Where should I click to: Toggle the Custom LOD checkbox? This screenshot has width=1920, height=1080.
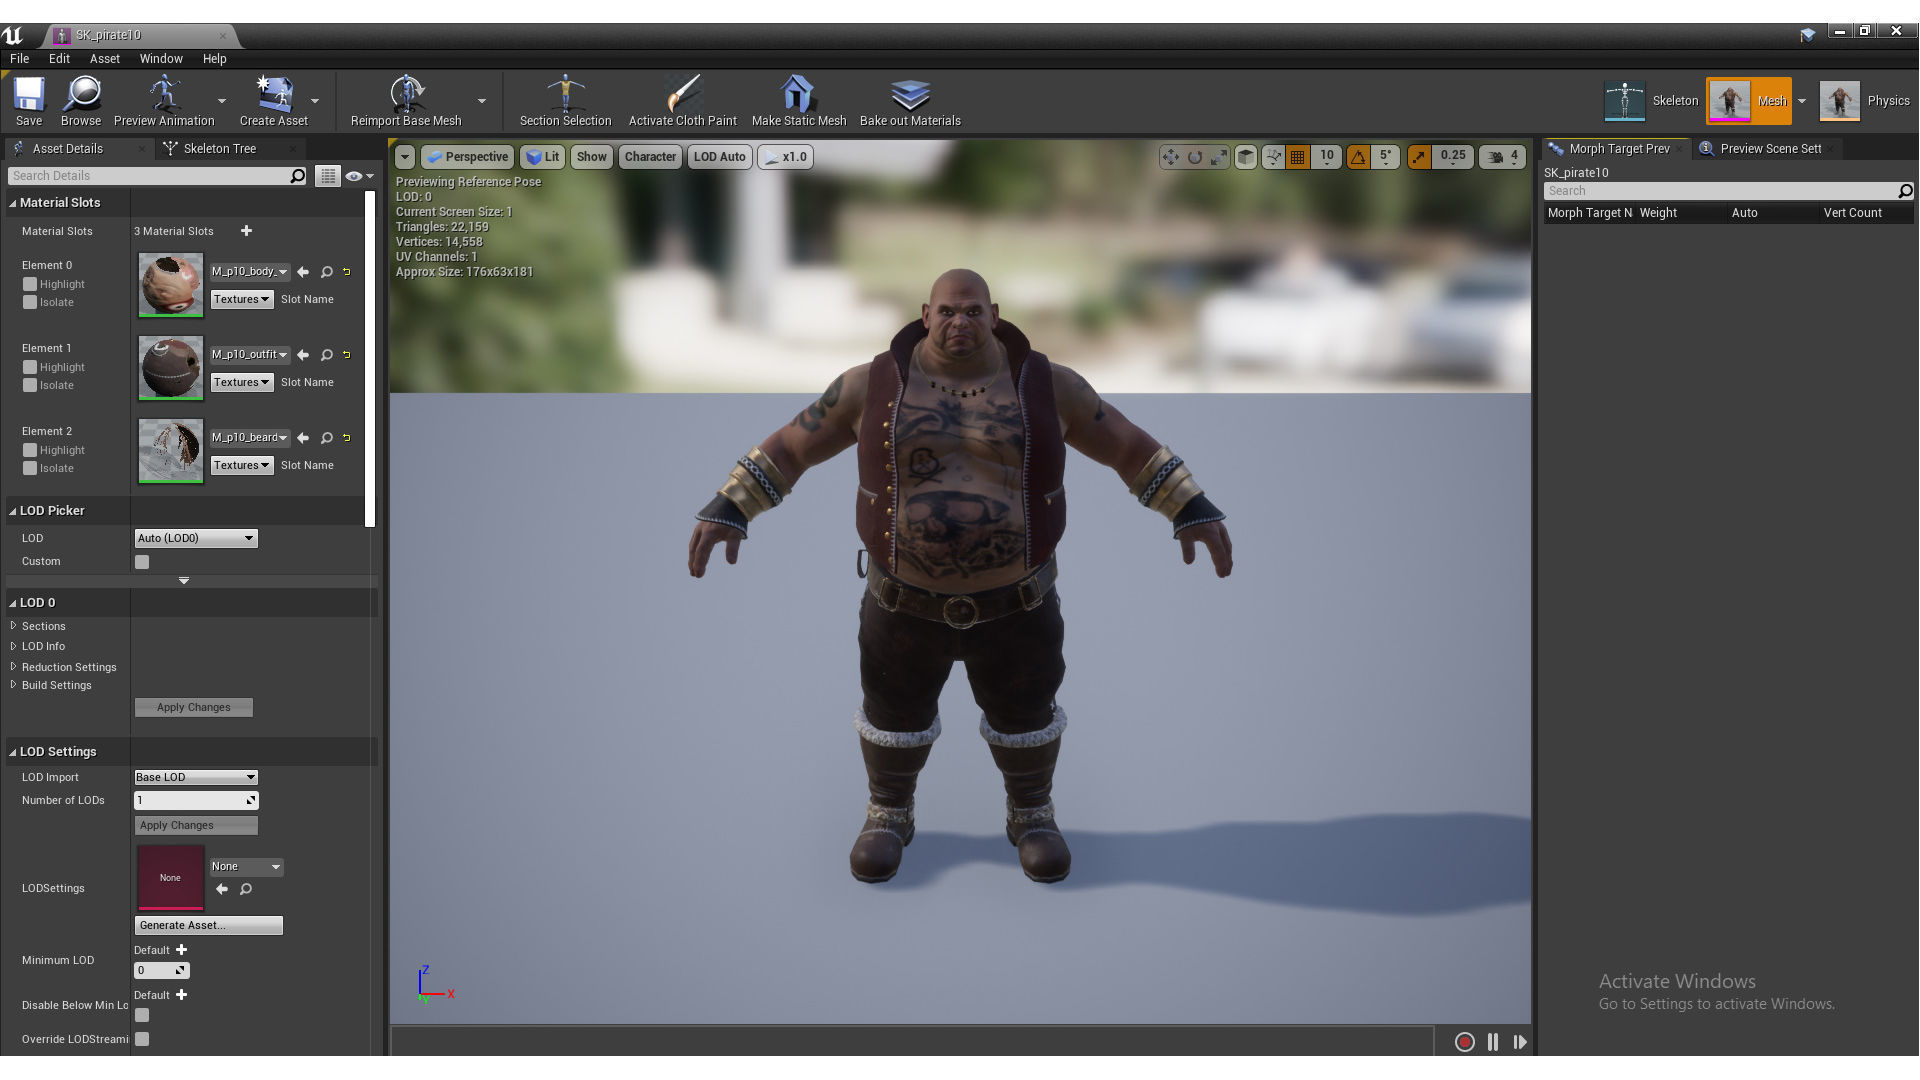pyautogui.click(x=142, y=562)
